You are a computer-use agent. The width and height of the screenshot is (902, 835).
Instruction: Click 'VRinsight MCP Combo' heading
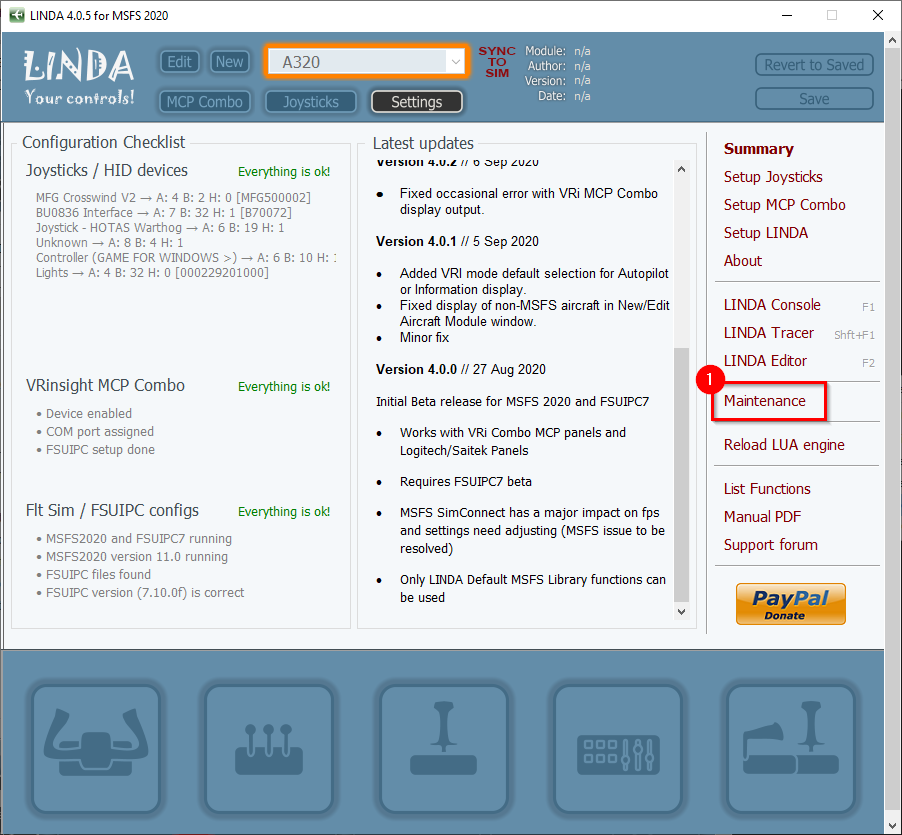[105, 385]
